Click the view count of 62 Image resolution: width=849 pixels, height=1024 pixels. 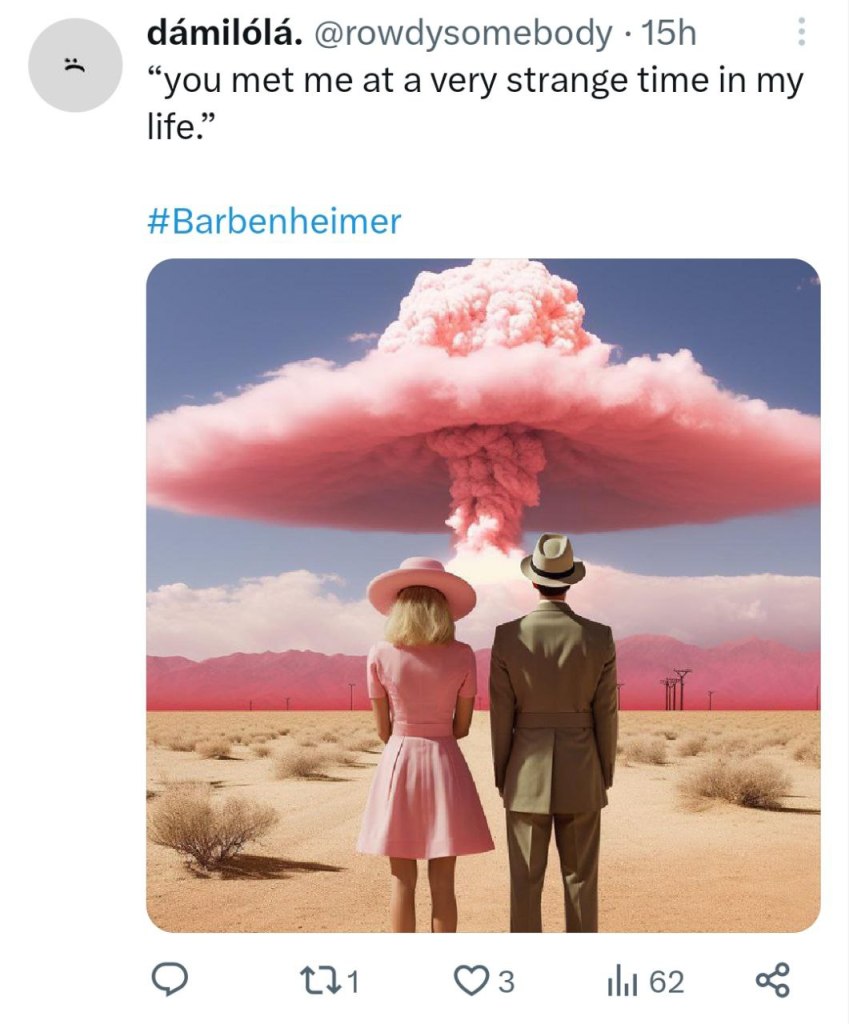pos(666,982)
